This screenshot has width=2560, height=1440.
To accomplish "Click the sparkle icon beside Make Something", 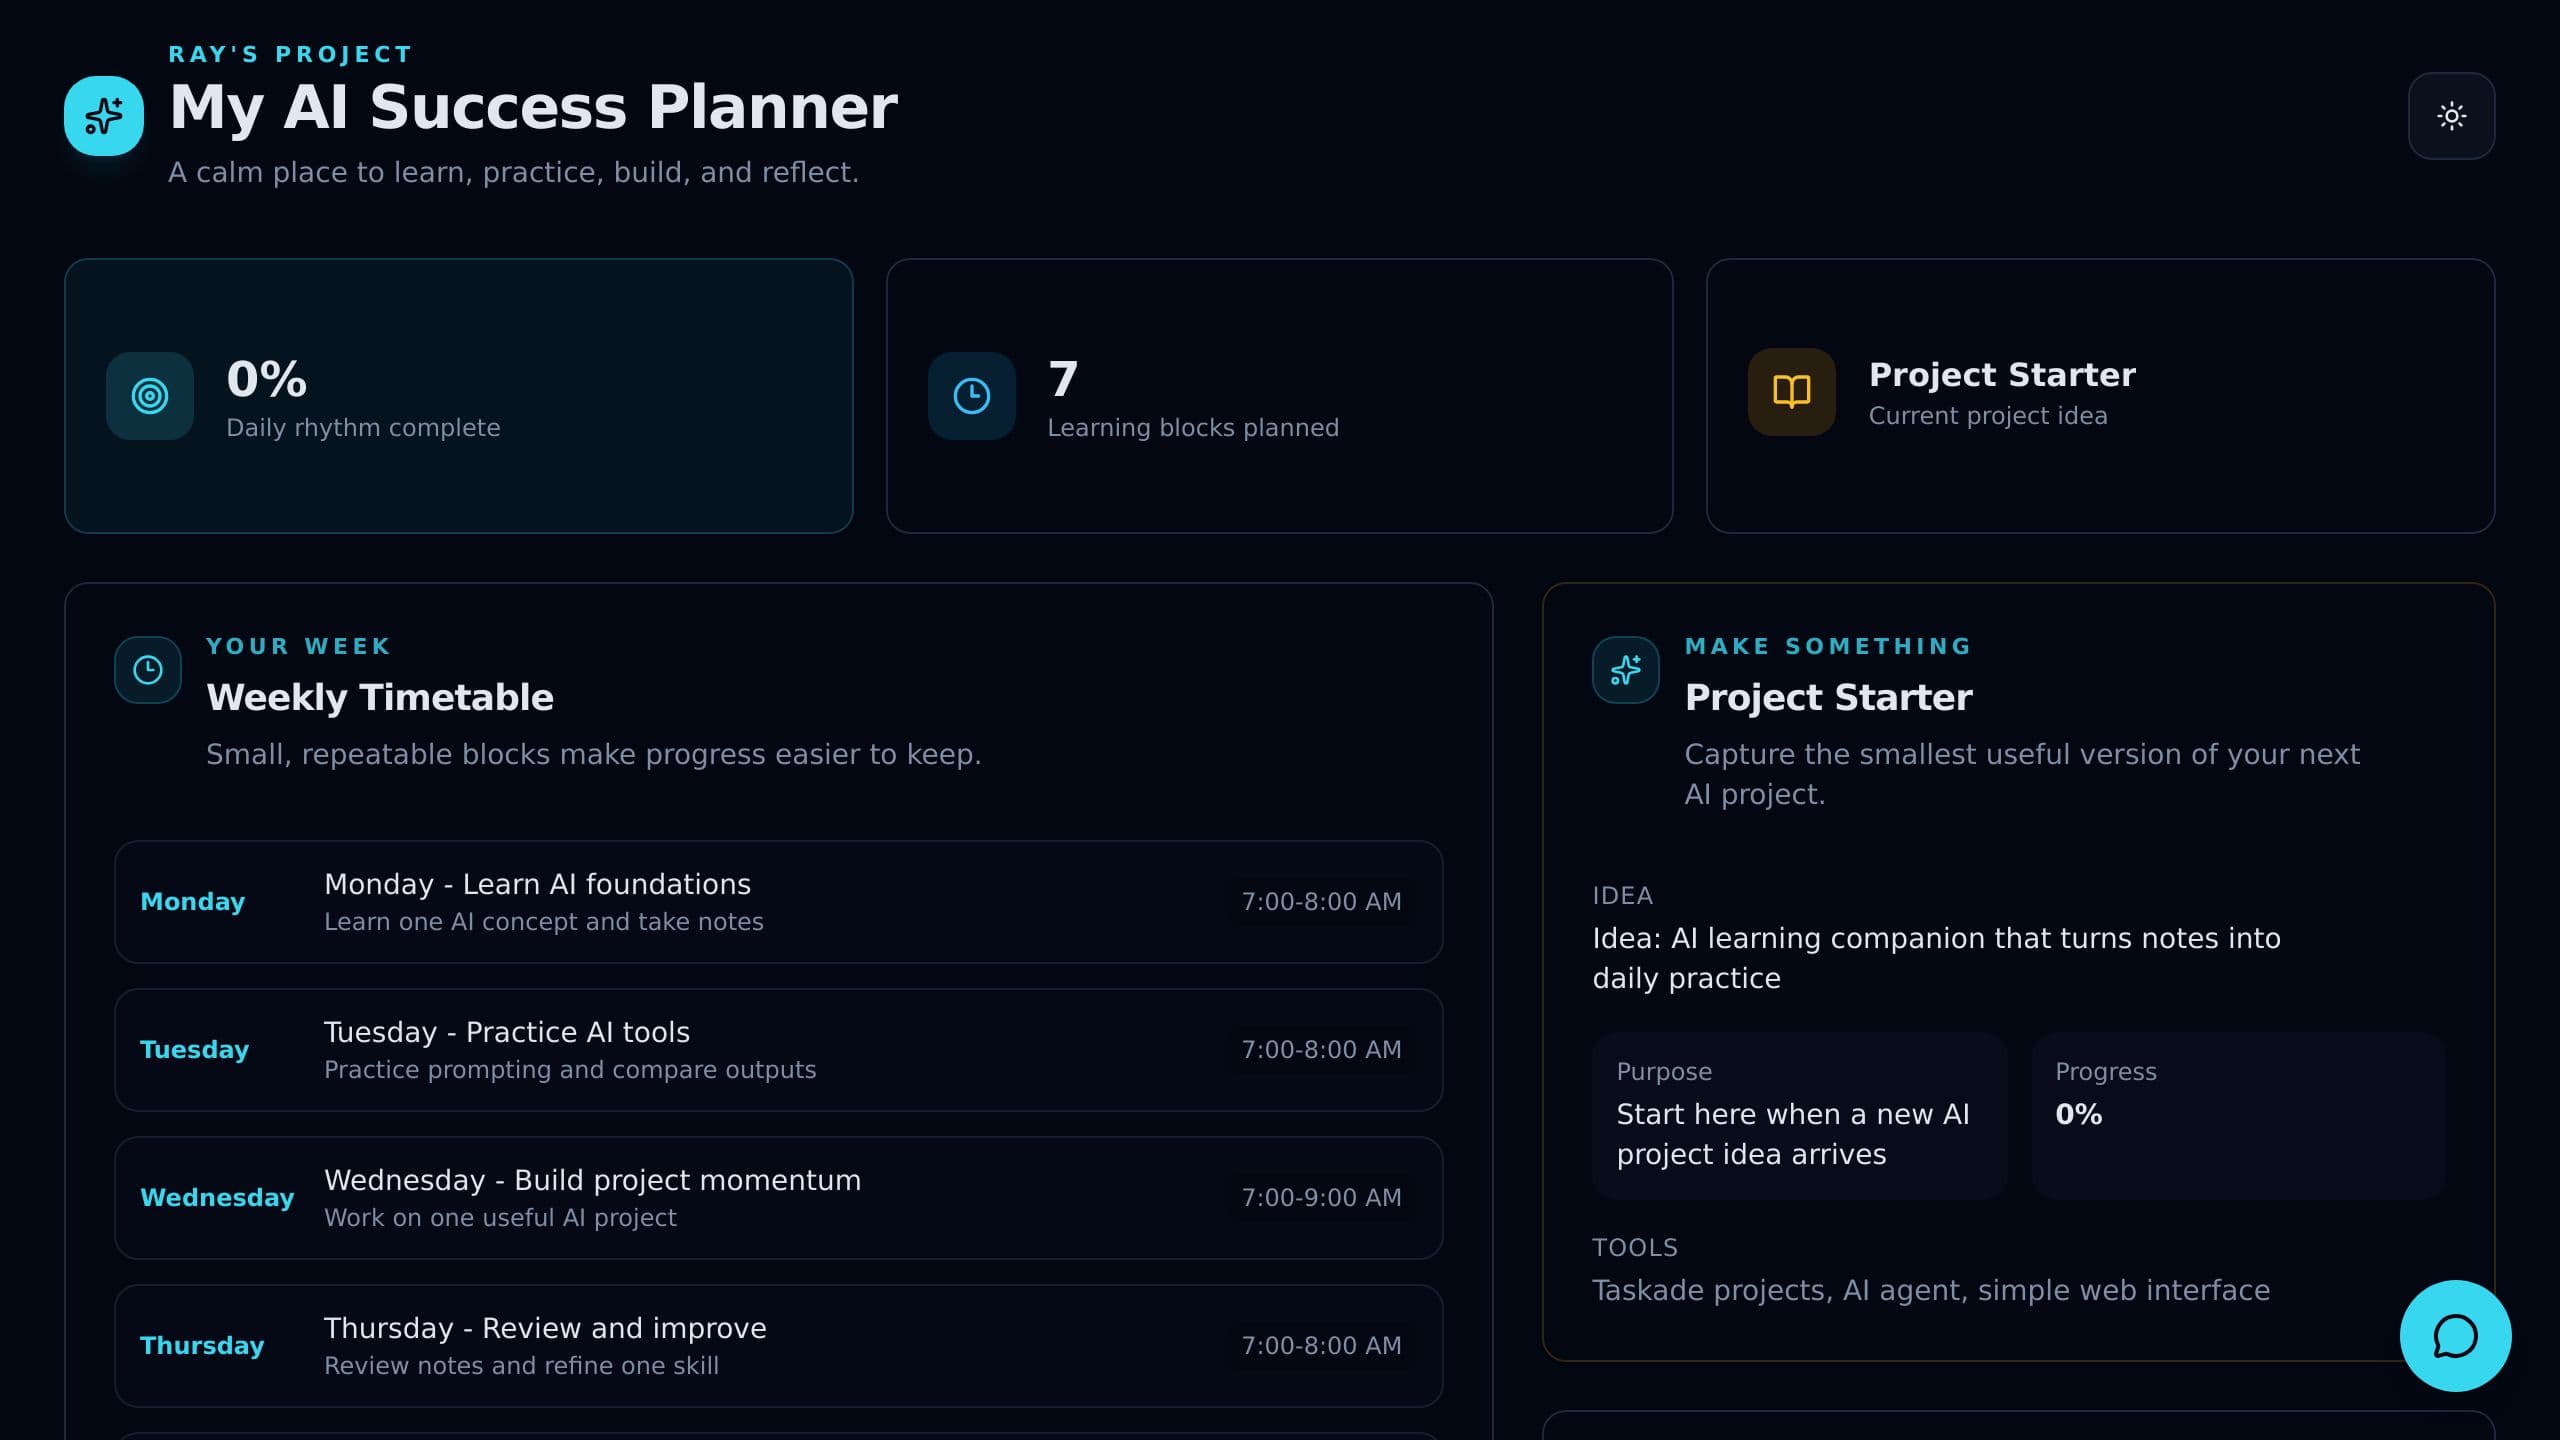I will [1626, 670].
